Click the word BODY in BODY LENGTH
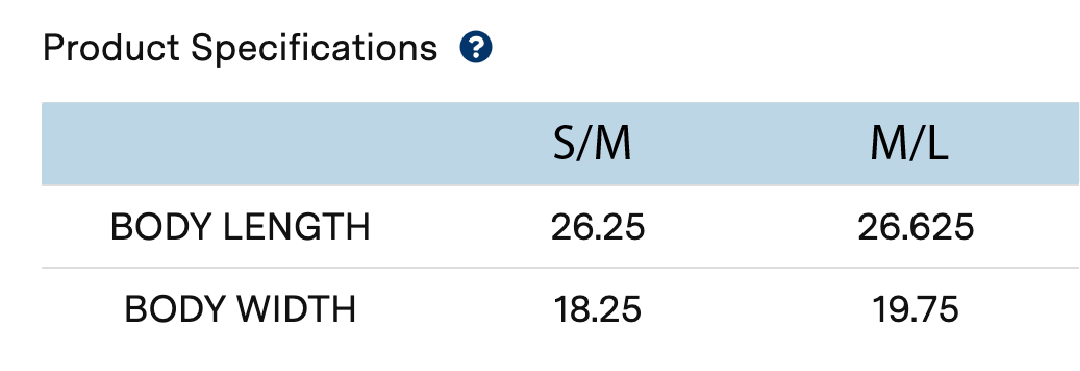 163,227
